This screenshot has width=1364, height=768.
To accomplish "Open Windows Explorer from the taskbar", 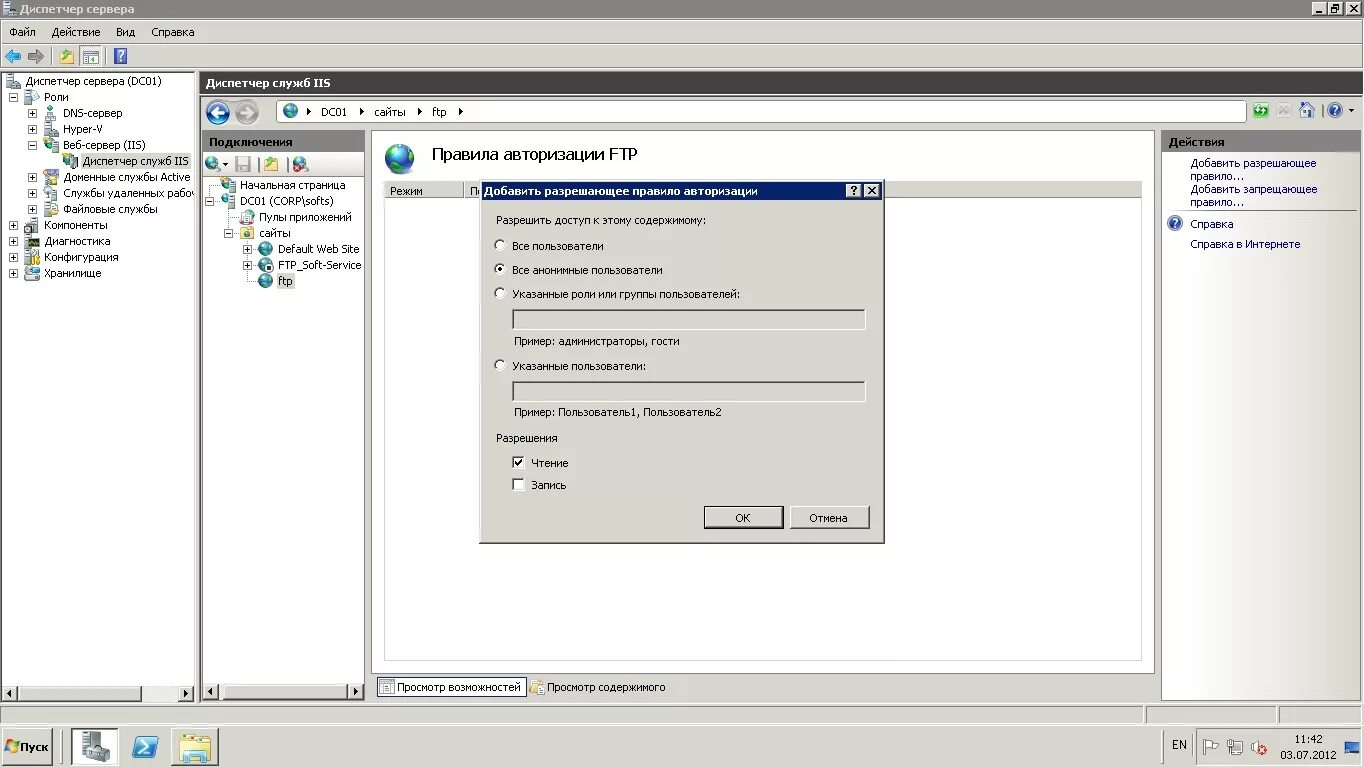I will coord(195,747).
